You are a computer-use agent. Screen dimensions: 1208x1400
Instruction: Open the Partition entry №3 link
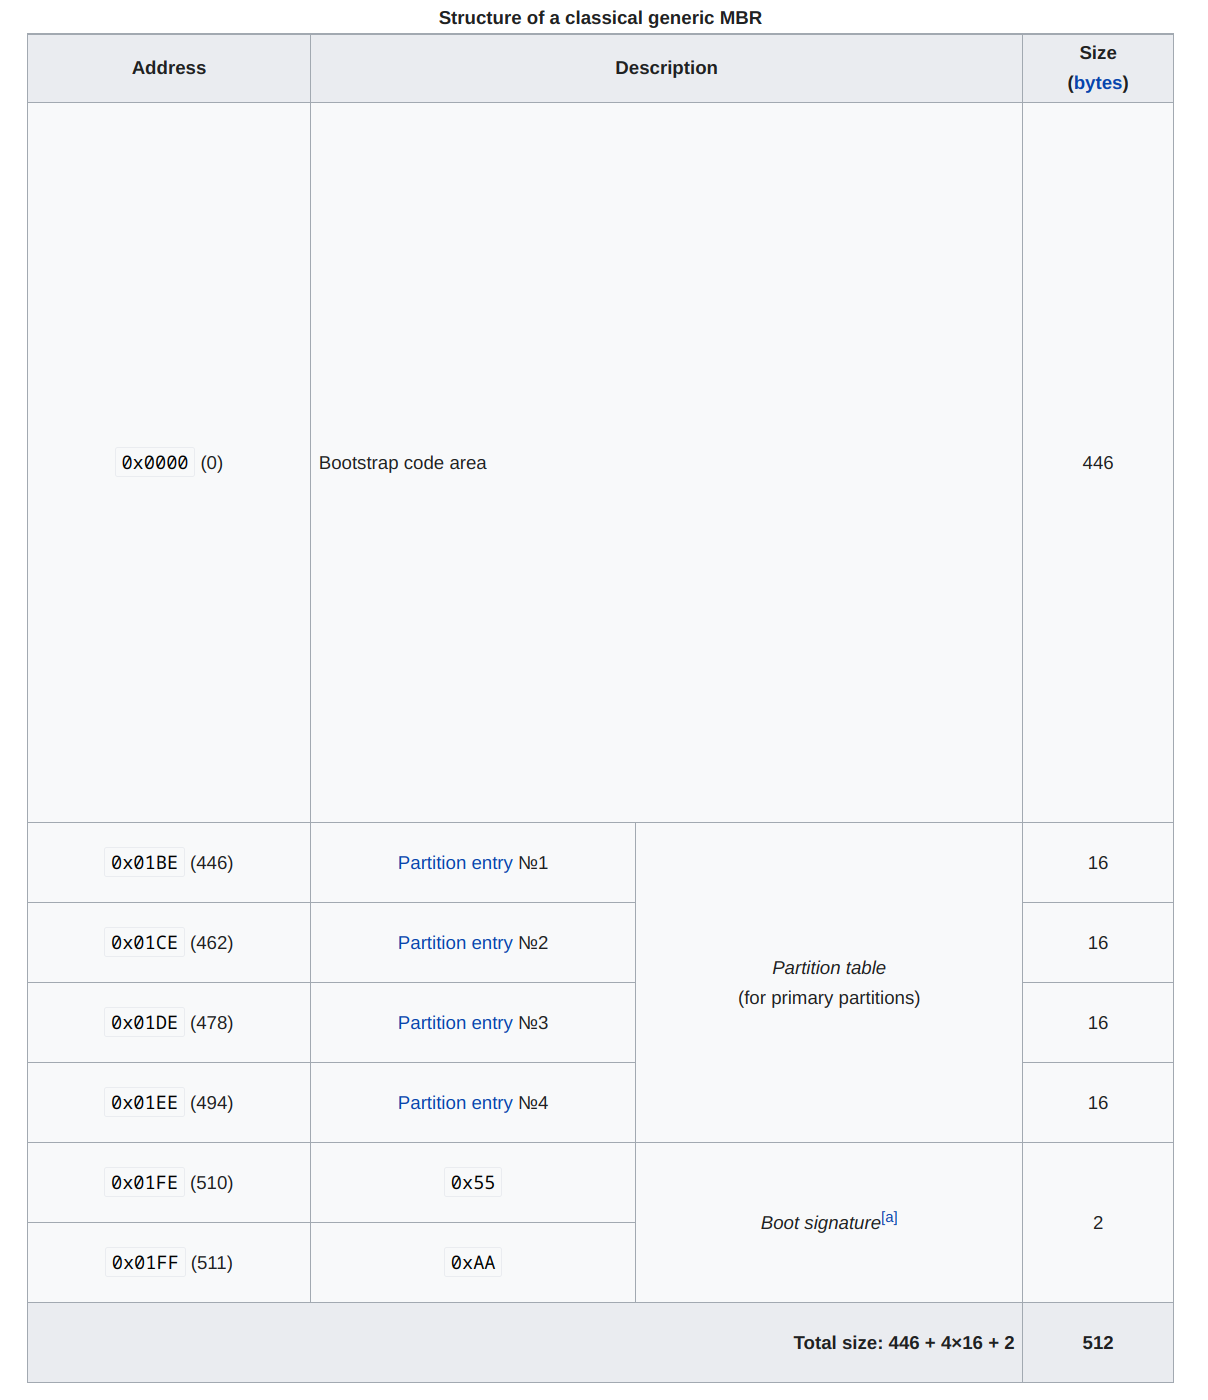(455, 1023)
